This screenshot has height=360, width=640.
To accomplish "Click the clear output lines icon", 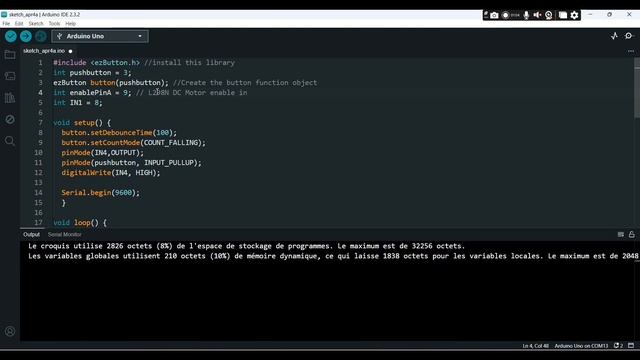I will point(621,234).
